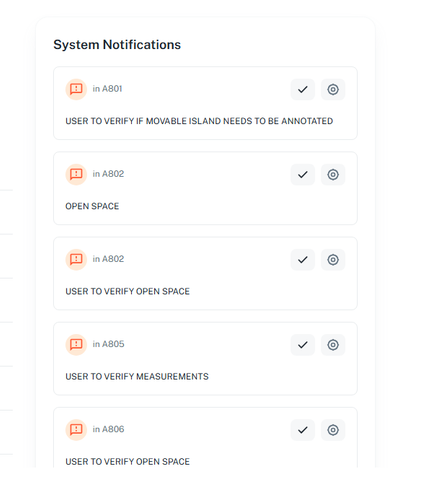Click 'in A802' above the plain OPEN SPACE message
The image size is (444, 500).
click(x=108, y=174)
